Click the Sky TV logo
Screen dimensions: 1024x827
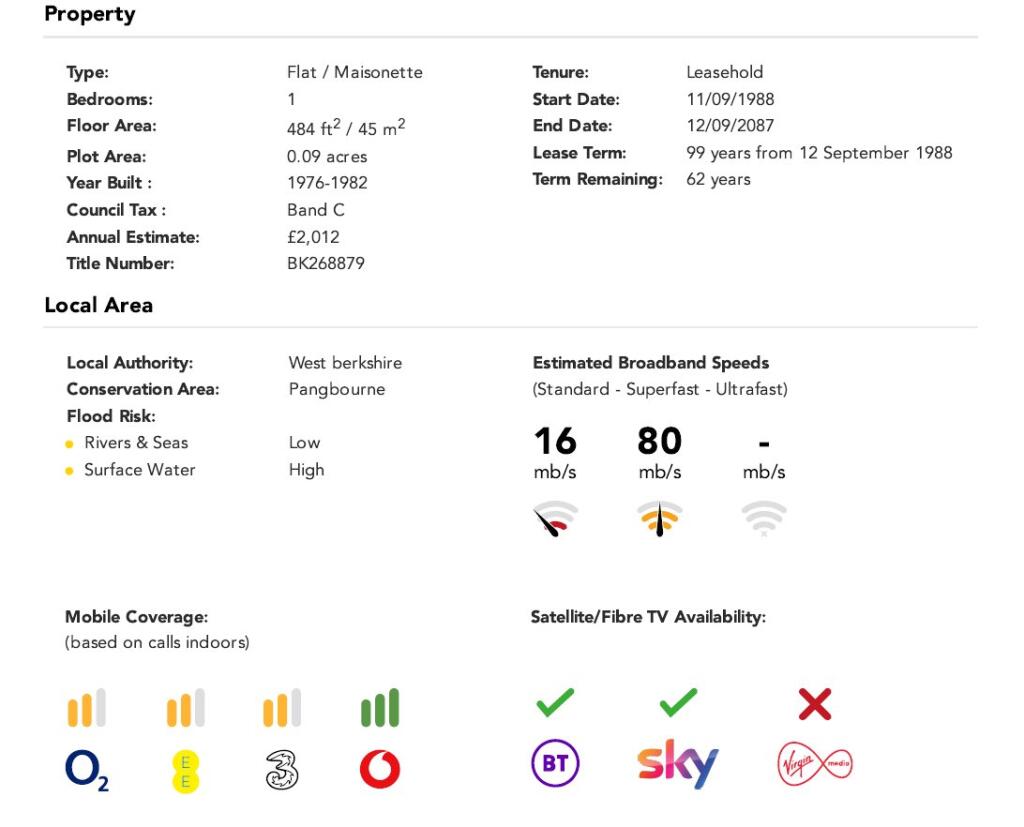[x=677, y=765]
